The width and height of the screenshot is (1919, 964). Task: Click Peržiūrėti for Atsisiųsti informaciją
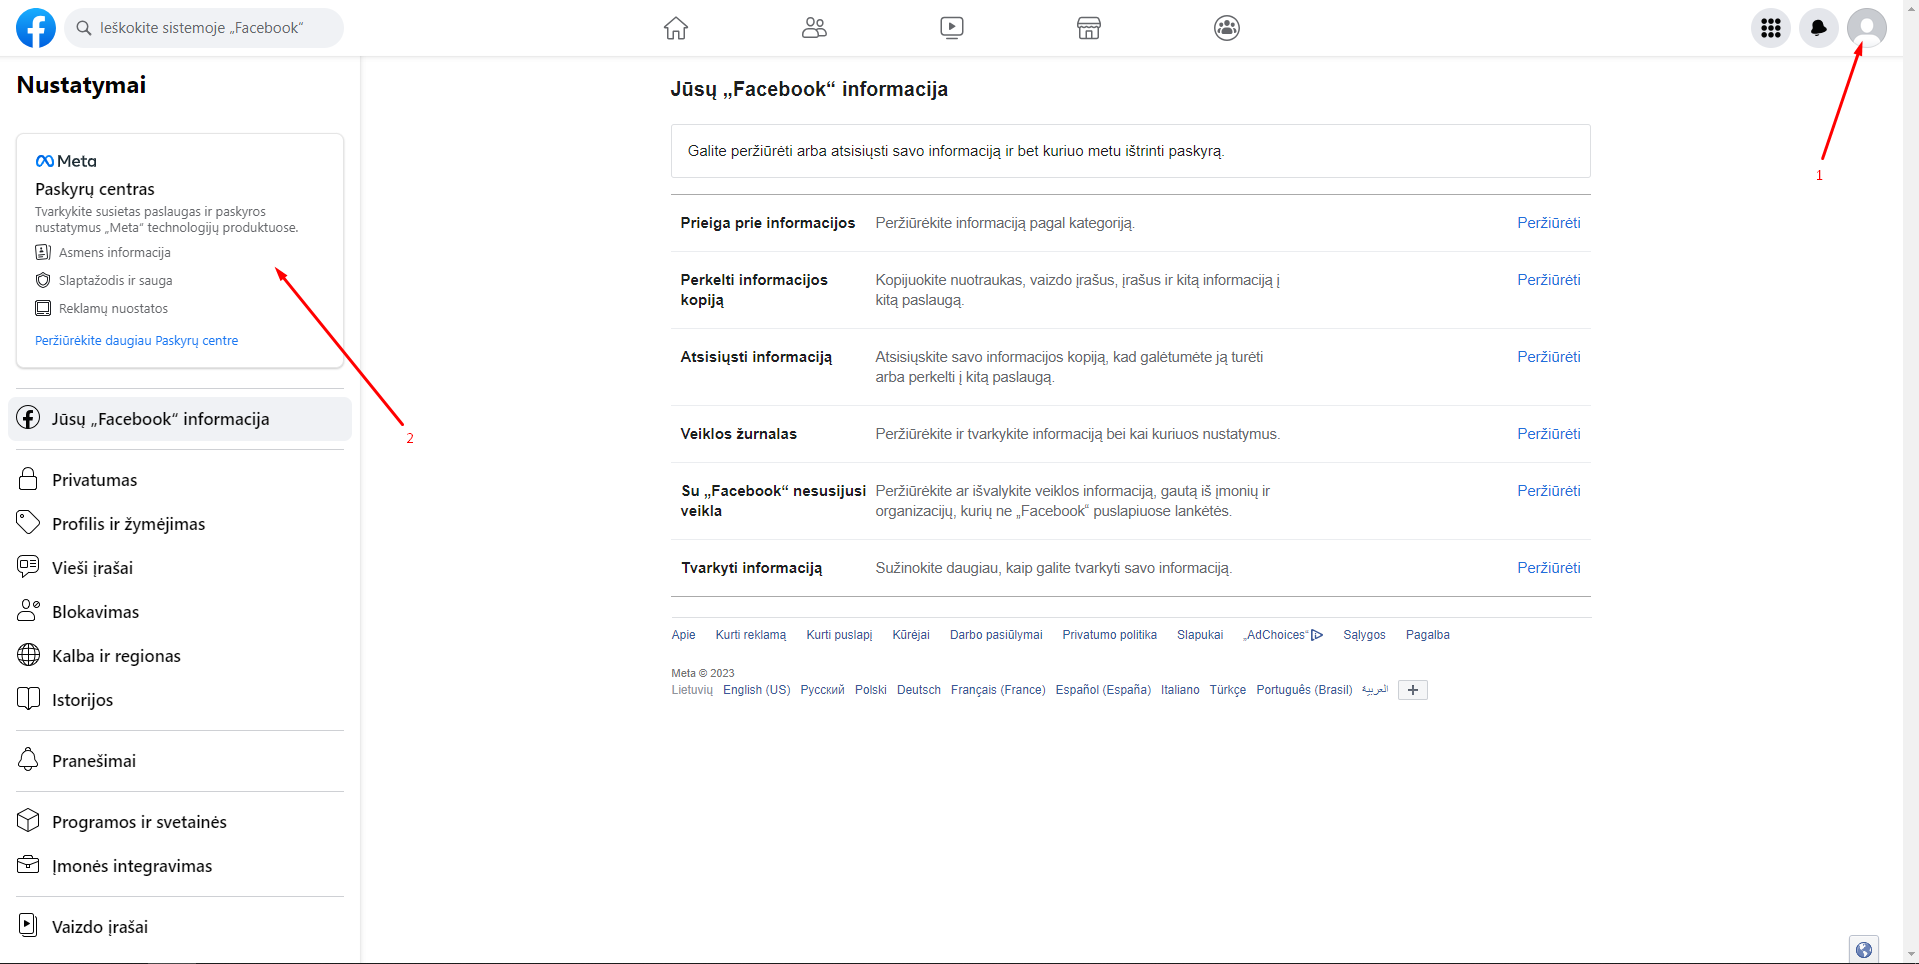pos(1548,357)
